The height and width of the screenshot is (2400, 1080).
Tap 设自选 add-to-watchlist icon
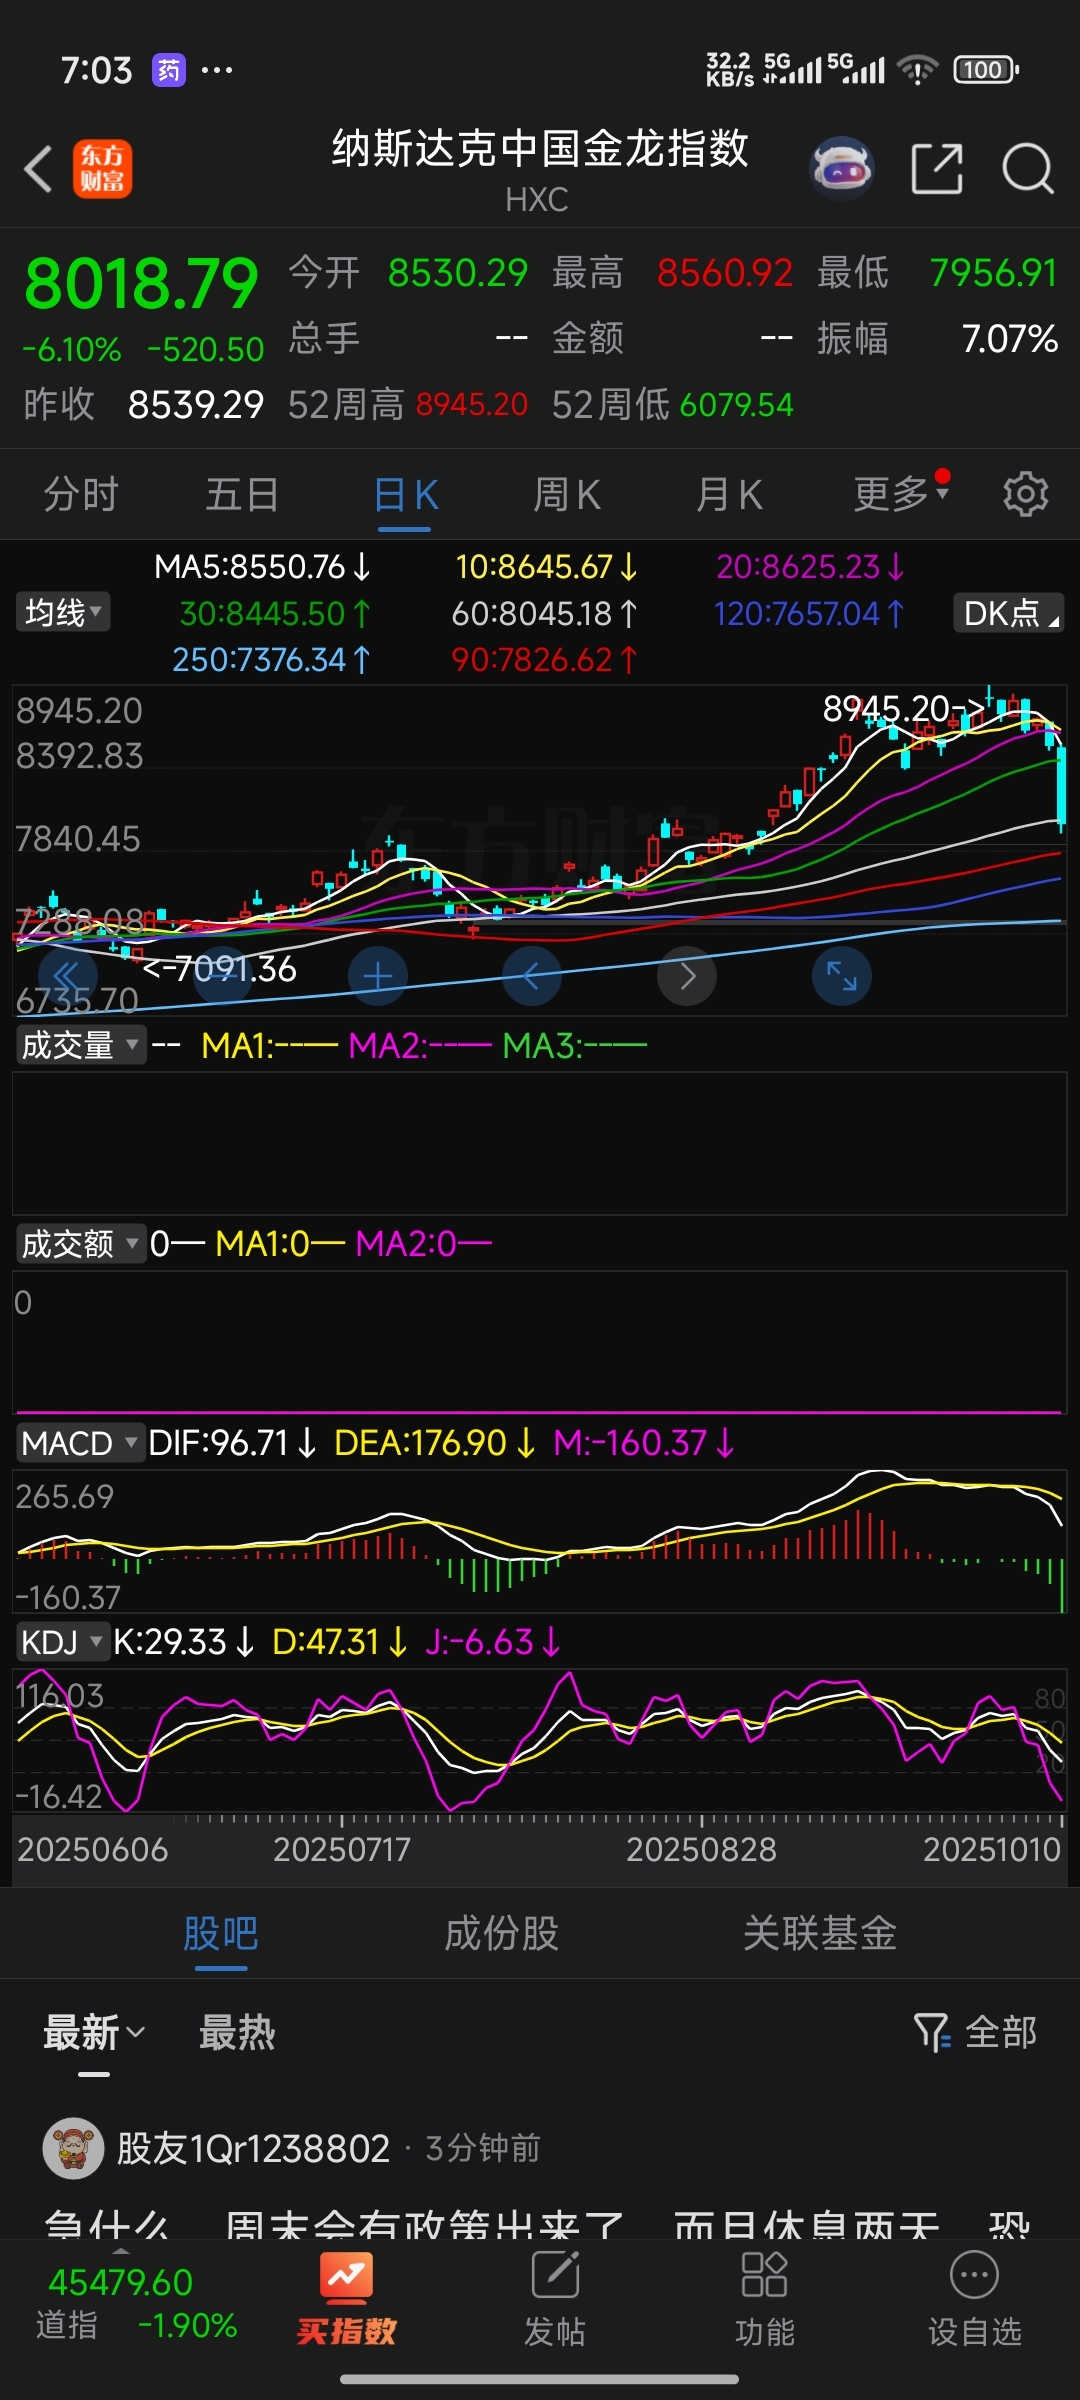(x=975, y=2300)
